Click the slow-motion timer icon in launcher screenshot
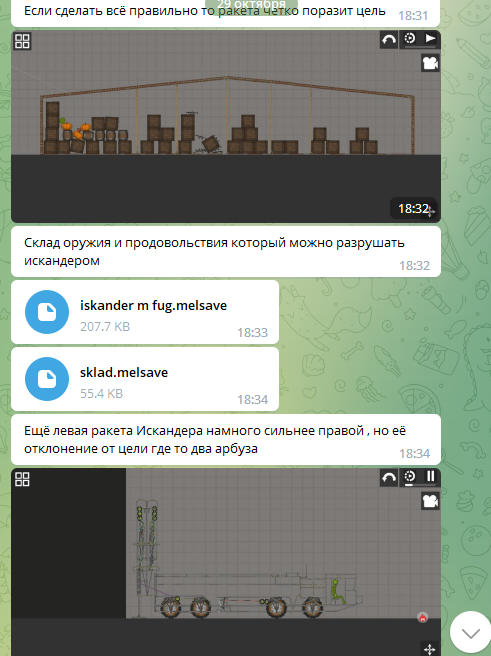 click(x=410, y=477)
